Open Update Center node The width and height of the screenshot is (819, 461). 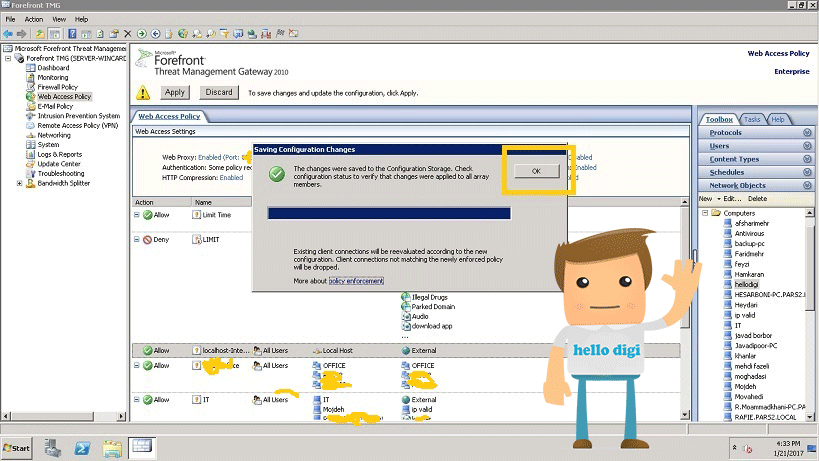[58, 164]
